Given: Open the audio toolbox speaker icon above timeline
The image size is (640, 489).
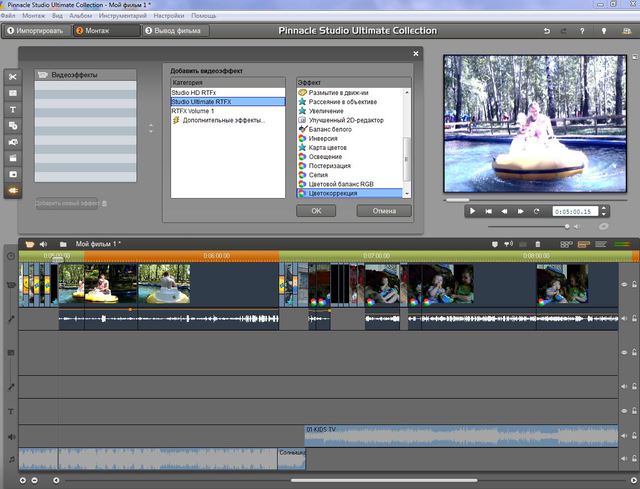Looking at the screenshot, I should coord(43,244).
